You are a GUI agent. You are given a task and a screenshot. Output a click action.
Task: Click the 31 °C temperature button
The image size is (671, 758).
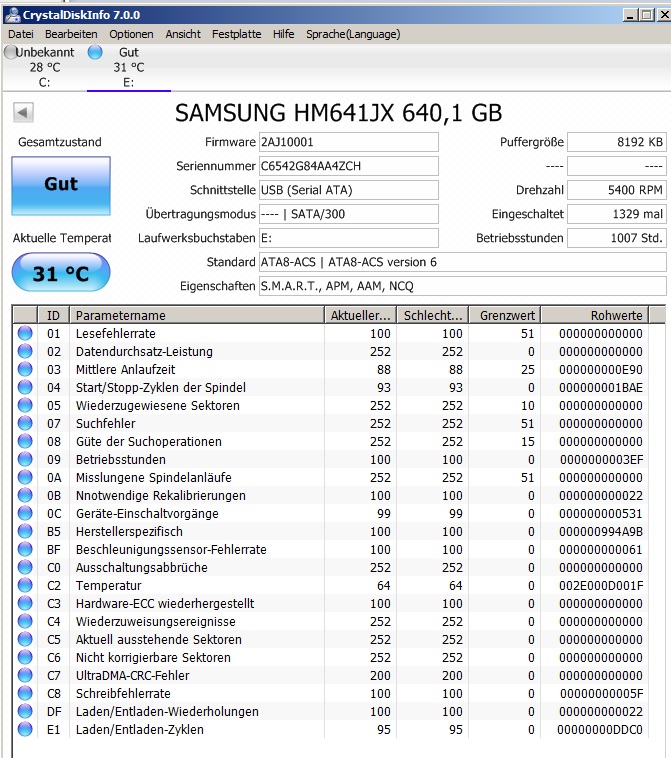point(61,272)
